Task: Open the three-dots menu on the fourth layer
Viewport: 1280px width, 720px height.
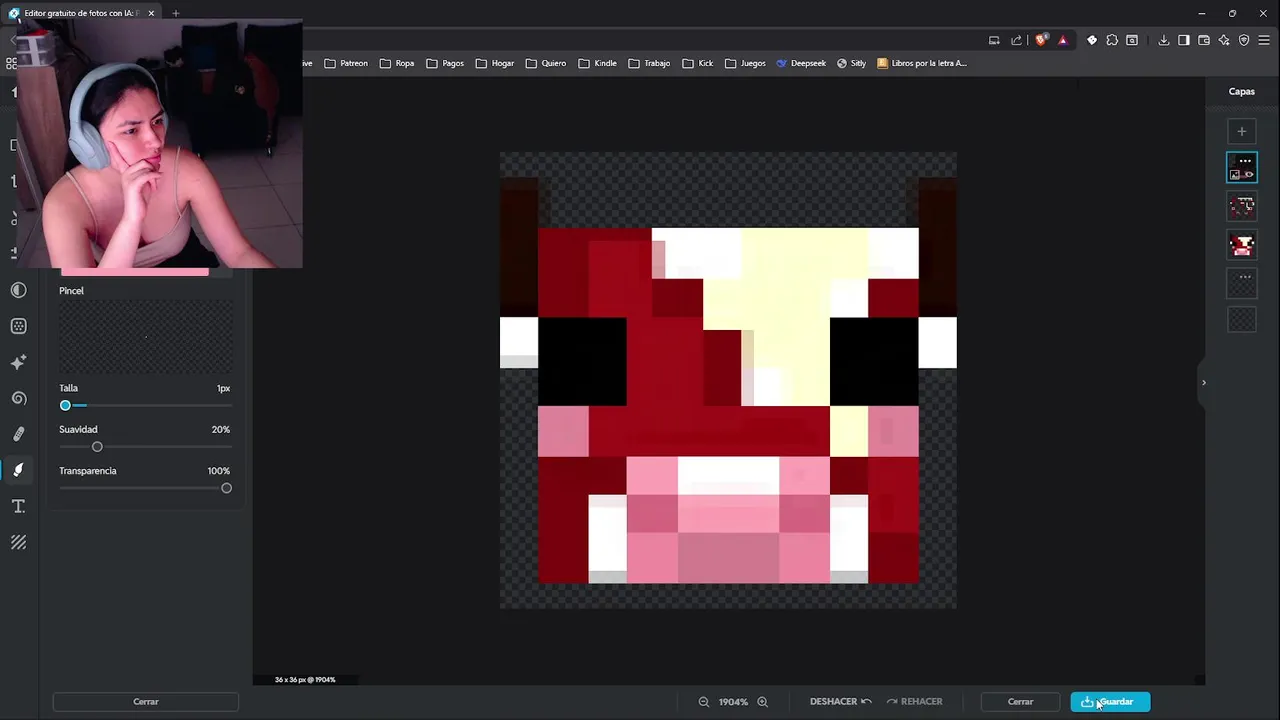Action: pyautogui.click(x=1245, y=276)
